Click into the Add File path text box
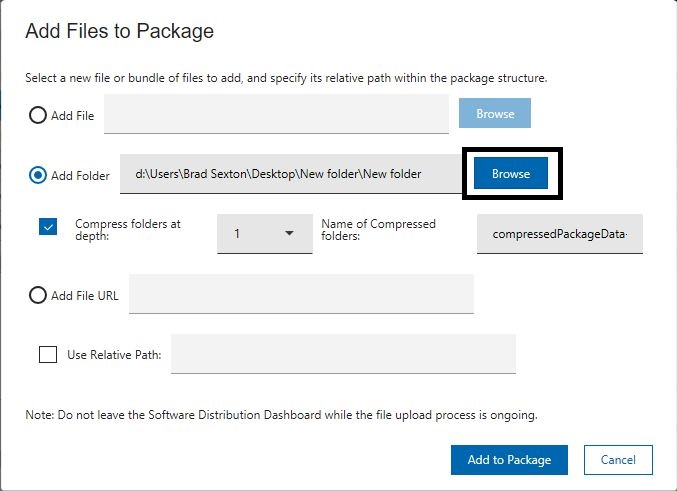The width and height of the screenshot is (677, 491). coord(276,114)
